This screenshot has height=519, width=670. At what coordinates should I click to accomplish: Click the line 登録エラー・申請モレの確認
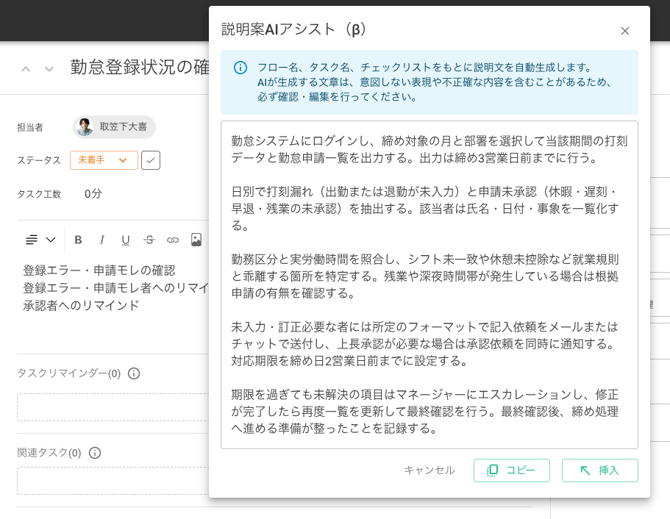tap(99, 270)
